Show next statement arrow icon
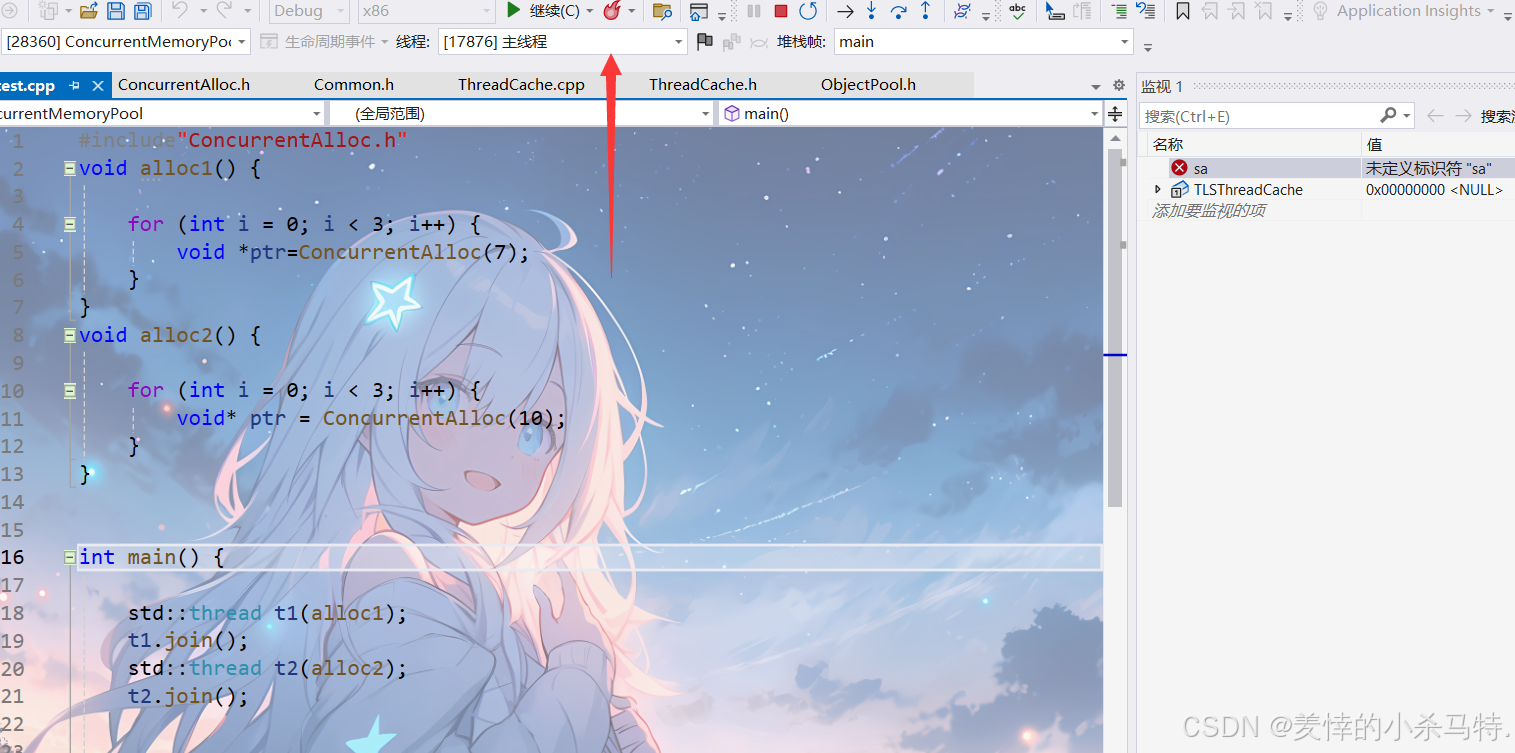This screenshot has height=753, width=1515. pos(845,11)
